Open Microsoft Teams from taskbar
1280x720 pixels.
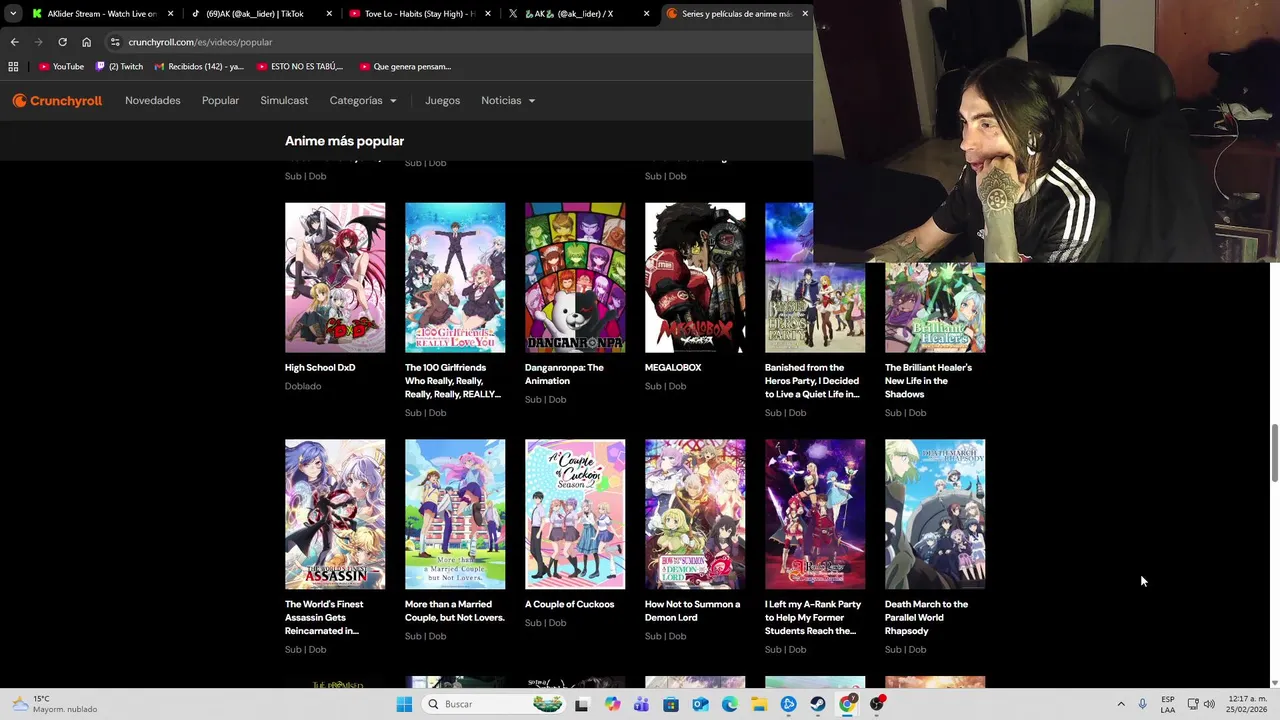tap(641, 704)
